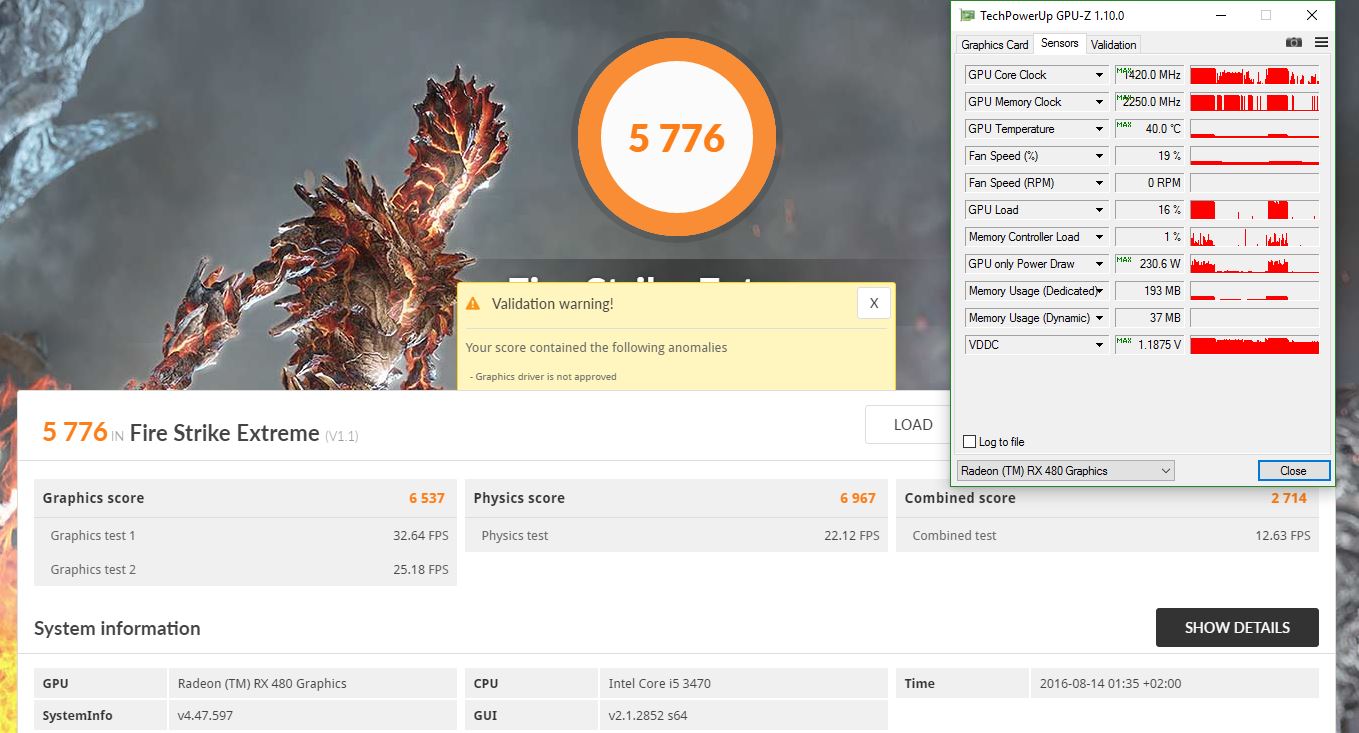Viewport: 1359px width, 733px height.
Task: Click the 230.6 W power draw value
Action: (x=1149, y=264)
